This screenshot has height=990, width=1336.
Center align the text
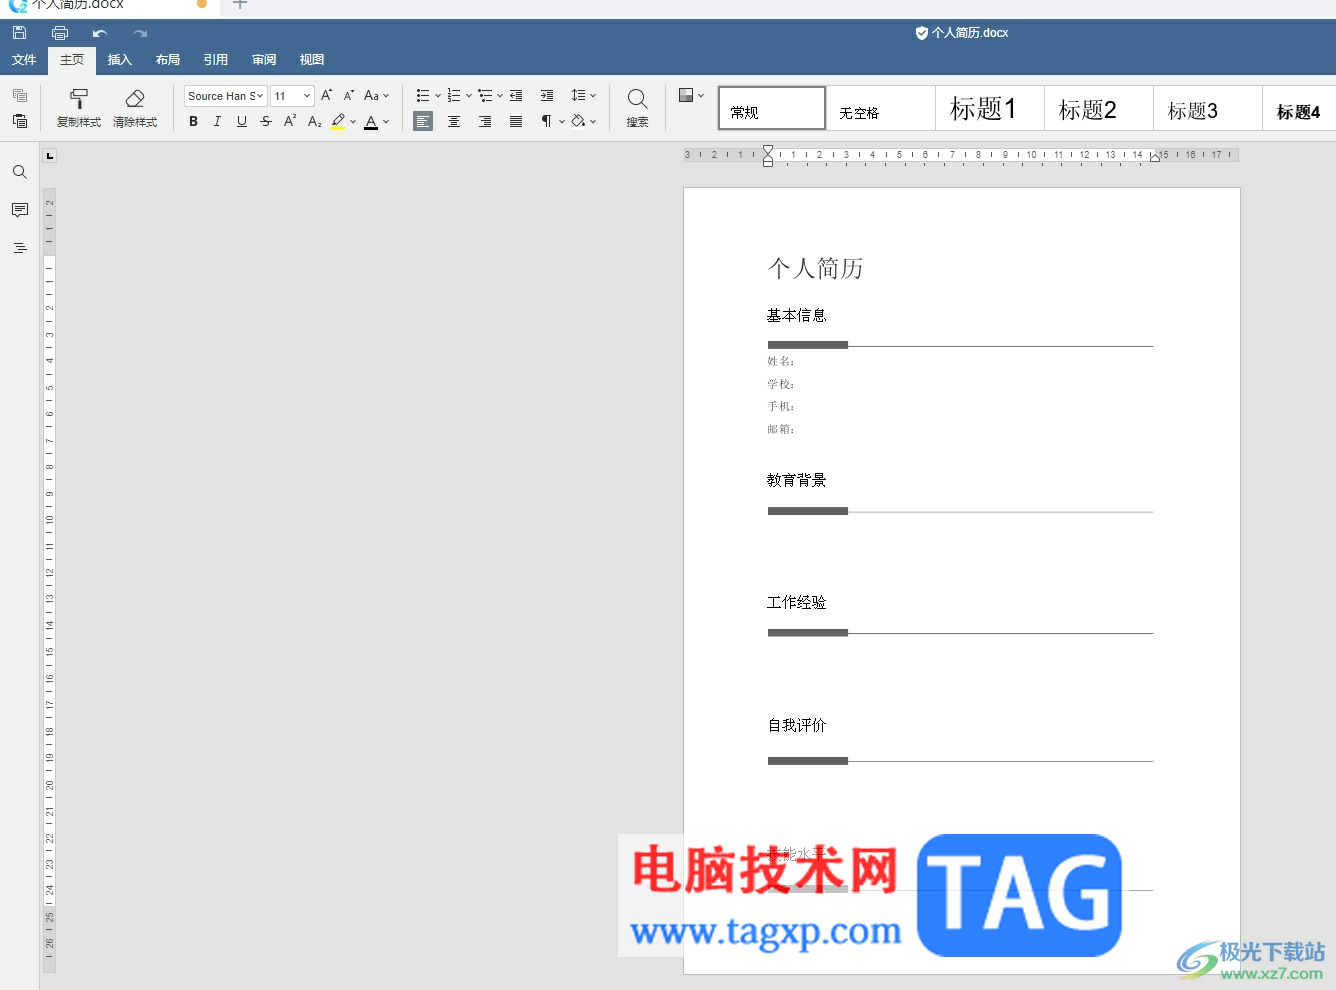454,121
